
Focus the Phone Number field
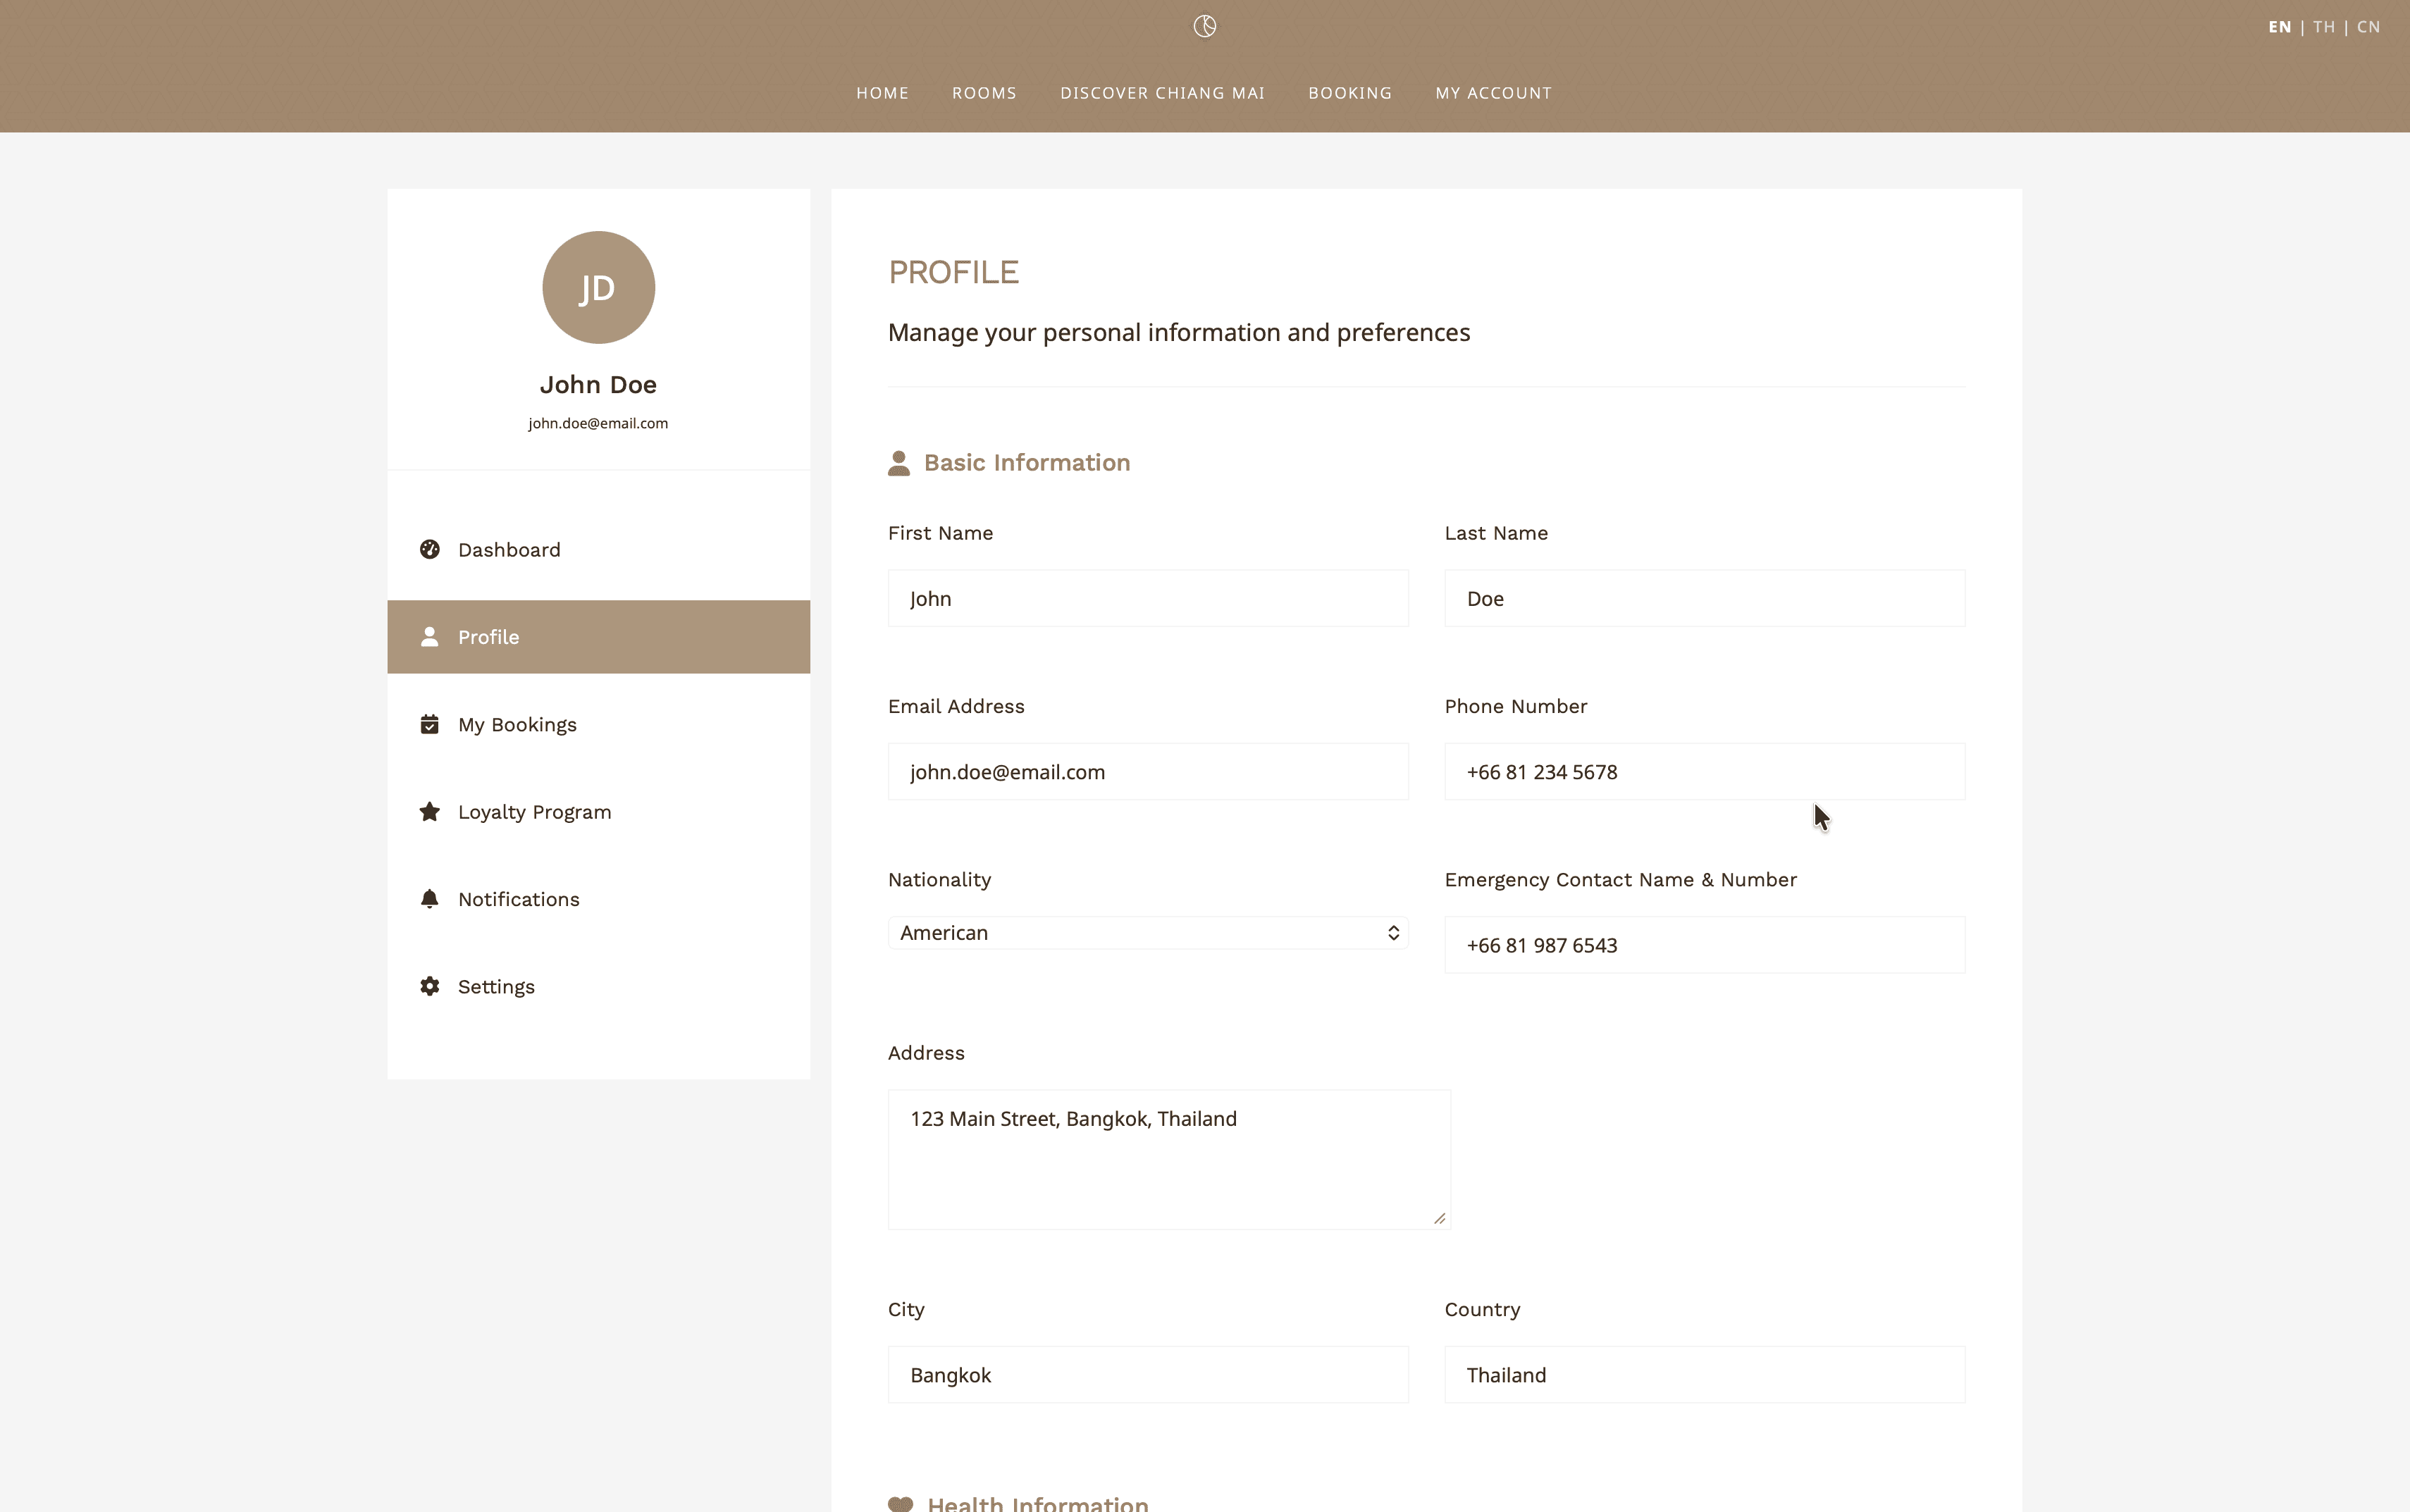click(x=1705, y=772)
